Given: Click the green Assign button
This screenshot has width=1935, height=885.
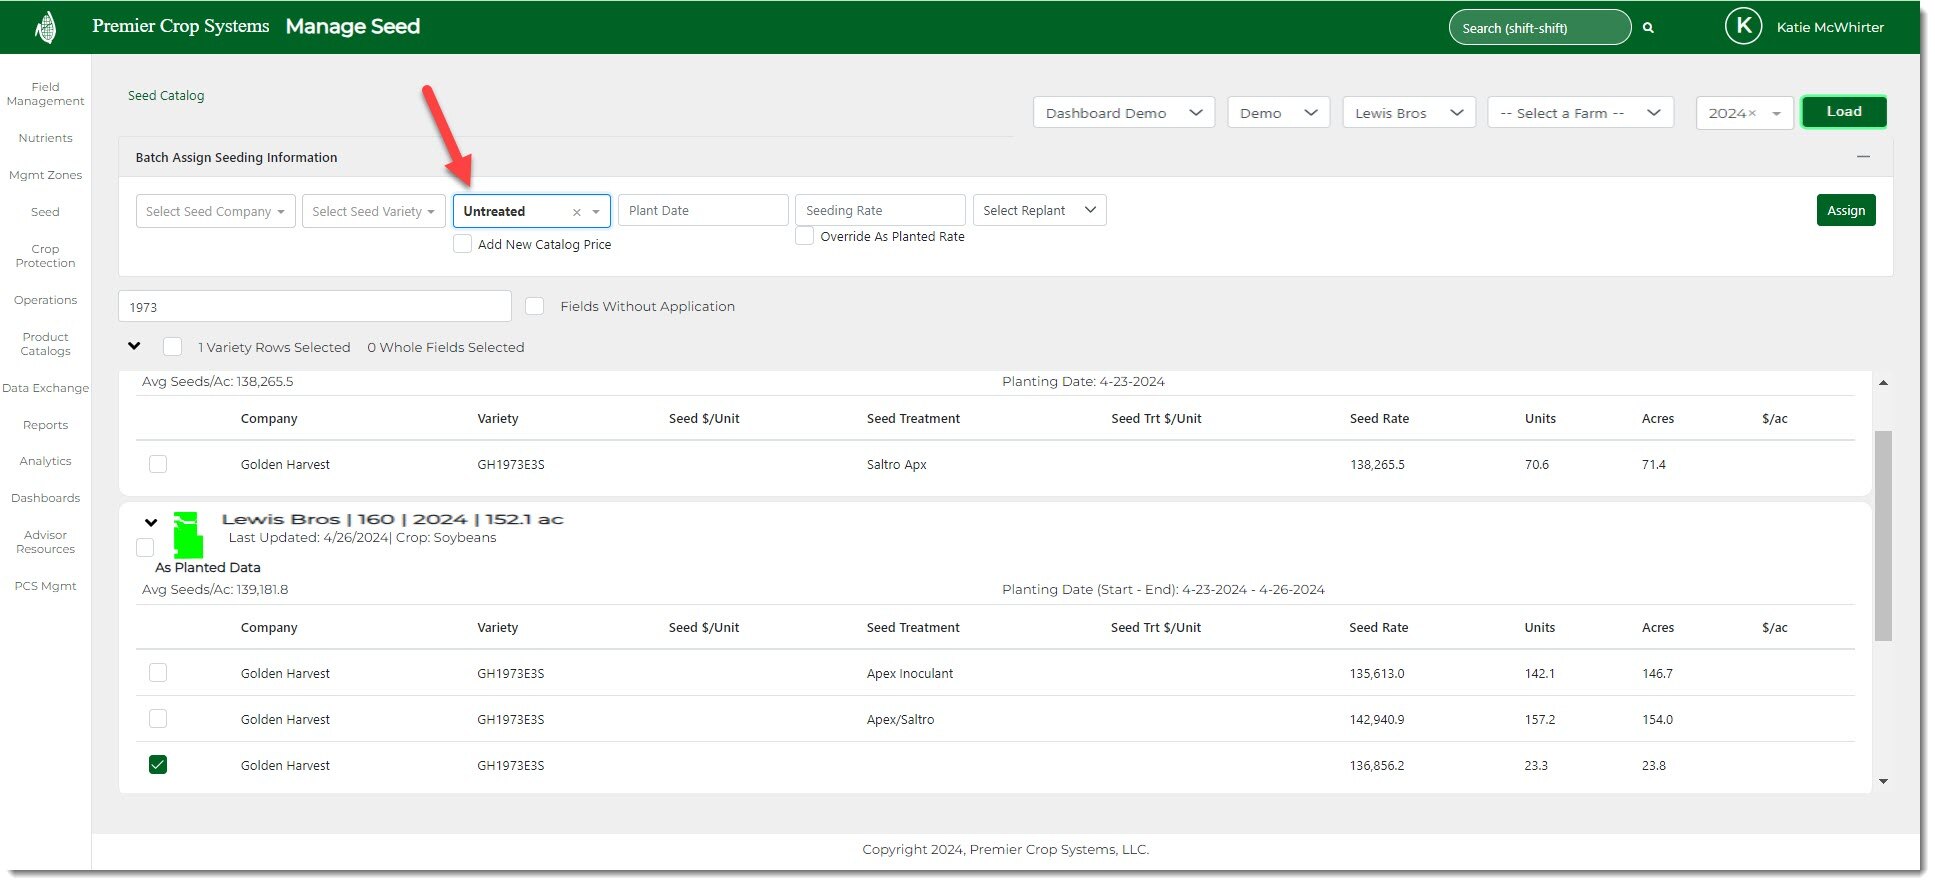Looking at the screenshot, I should 1845,210.
